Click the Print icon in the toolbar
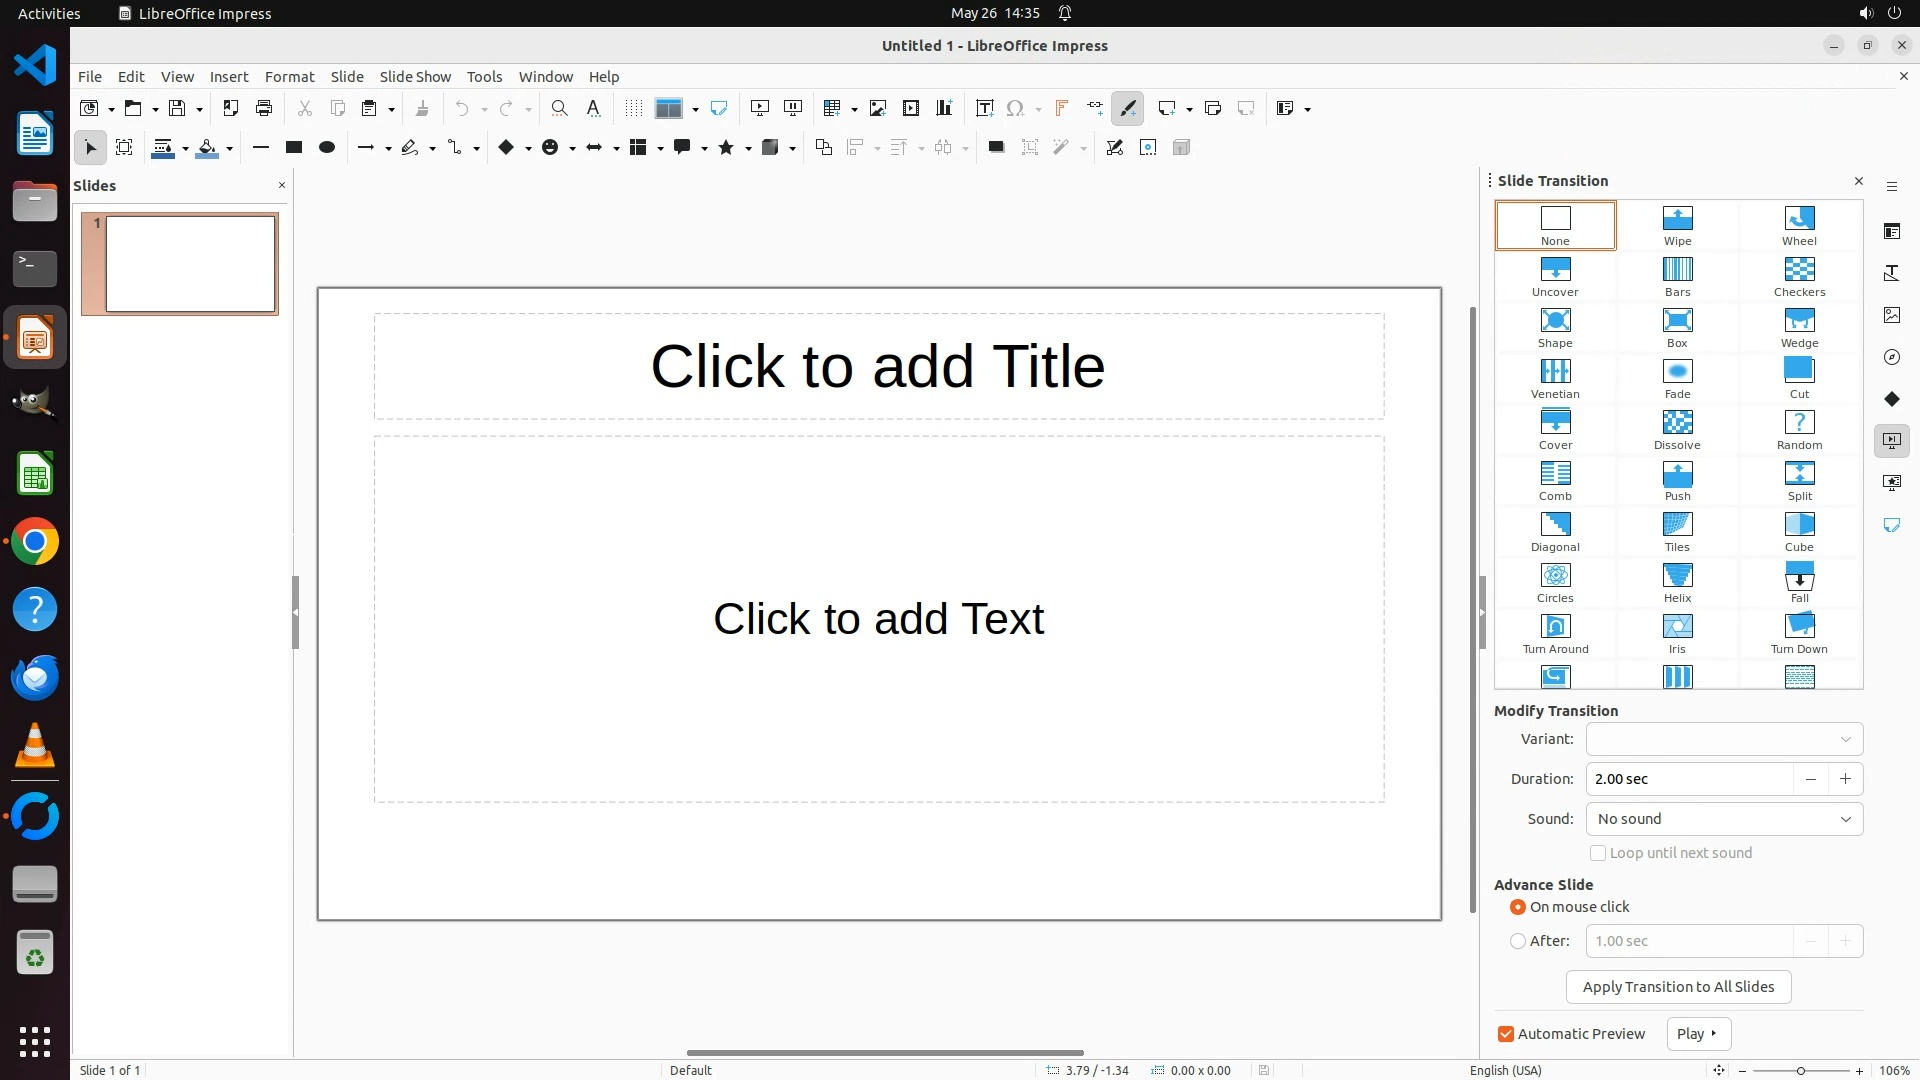This screenshot has width=1920, height=1080. coord(264,108)
